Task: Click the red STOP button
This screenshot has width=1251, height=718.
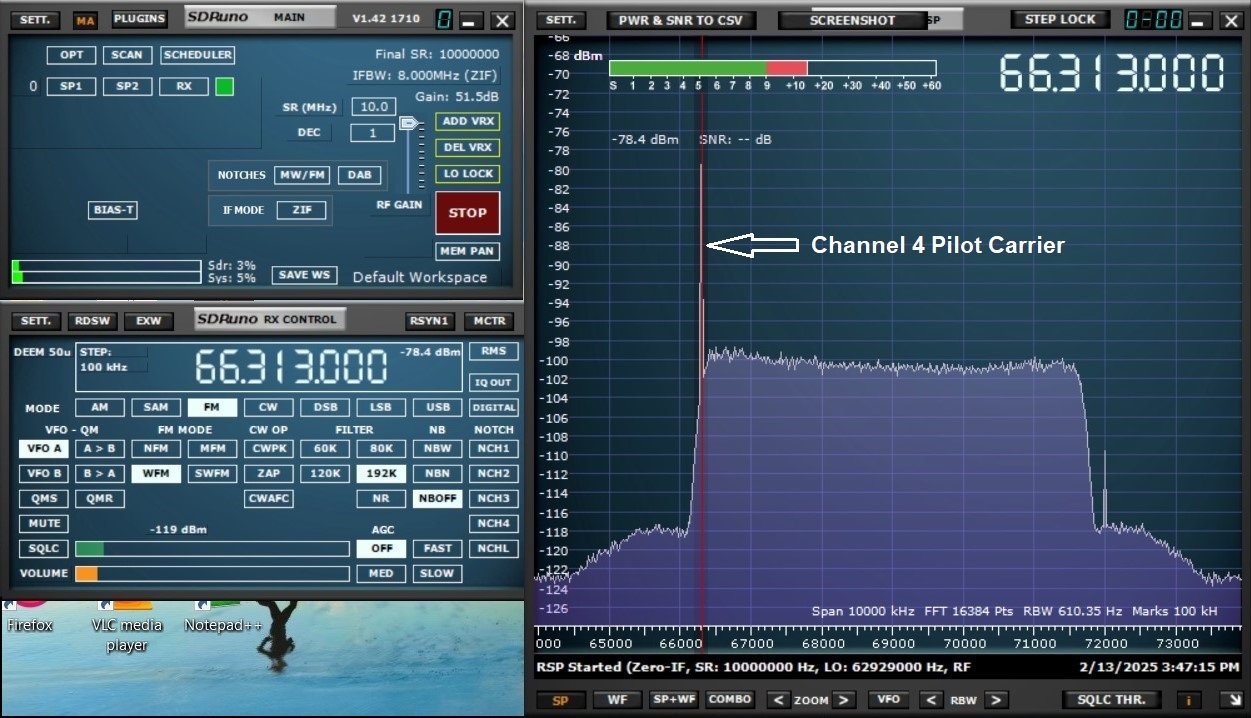Action: (468, 213)
